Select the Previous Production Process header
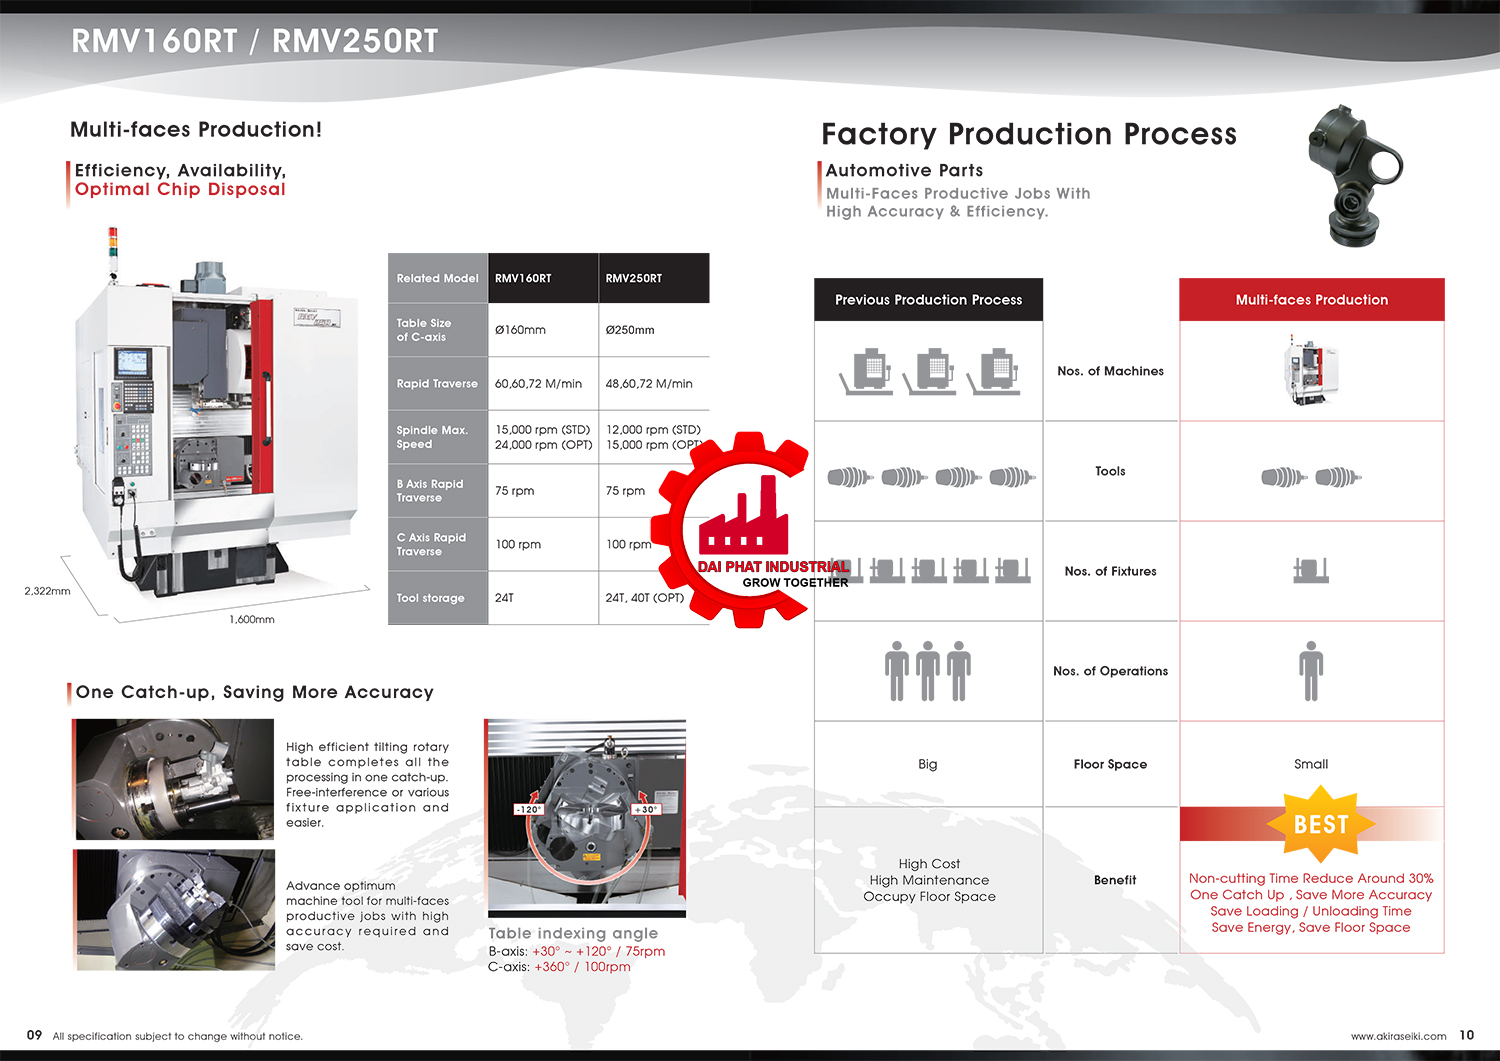 928,300
